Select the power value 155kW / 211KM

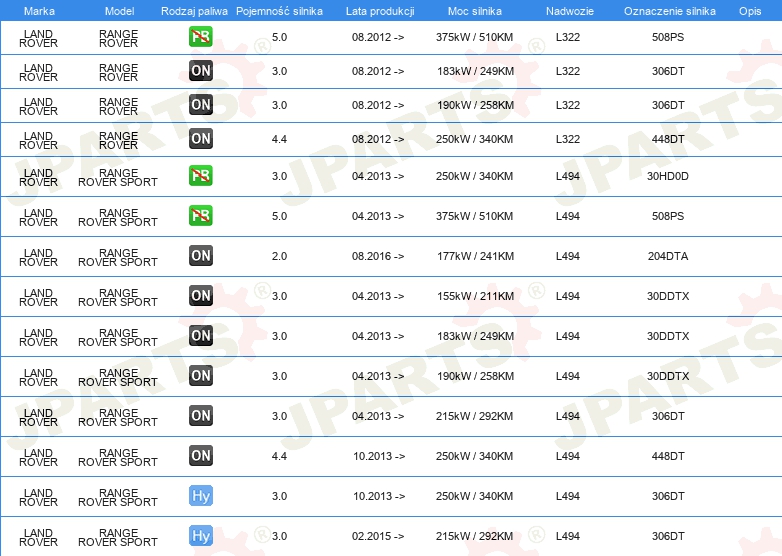475,296
